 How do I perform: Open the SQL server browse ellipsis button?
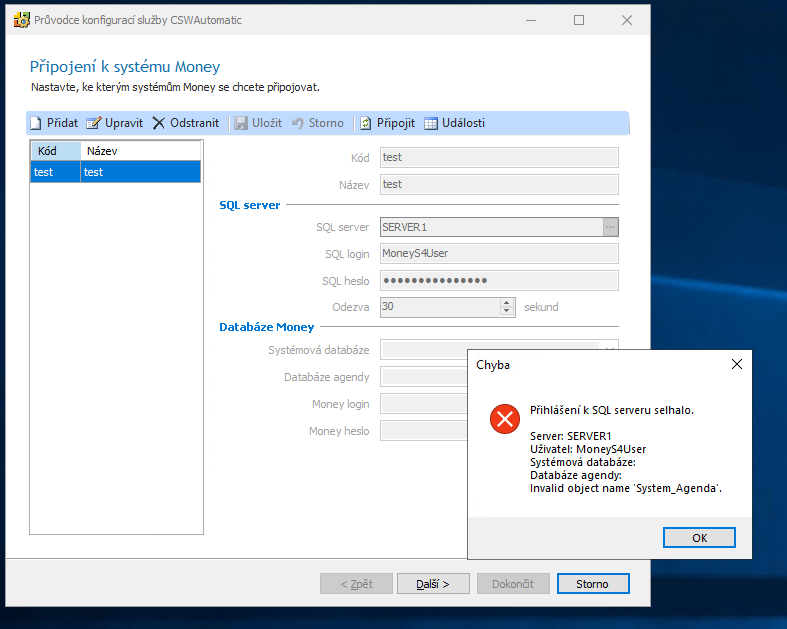610,227
